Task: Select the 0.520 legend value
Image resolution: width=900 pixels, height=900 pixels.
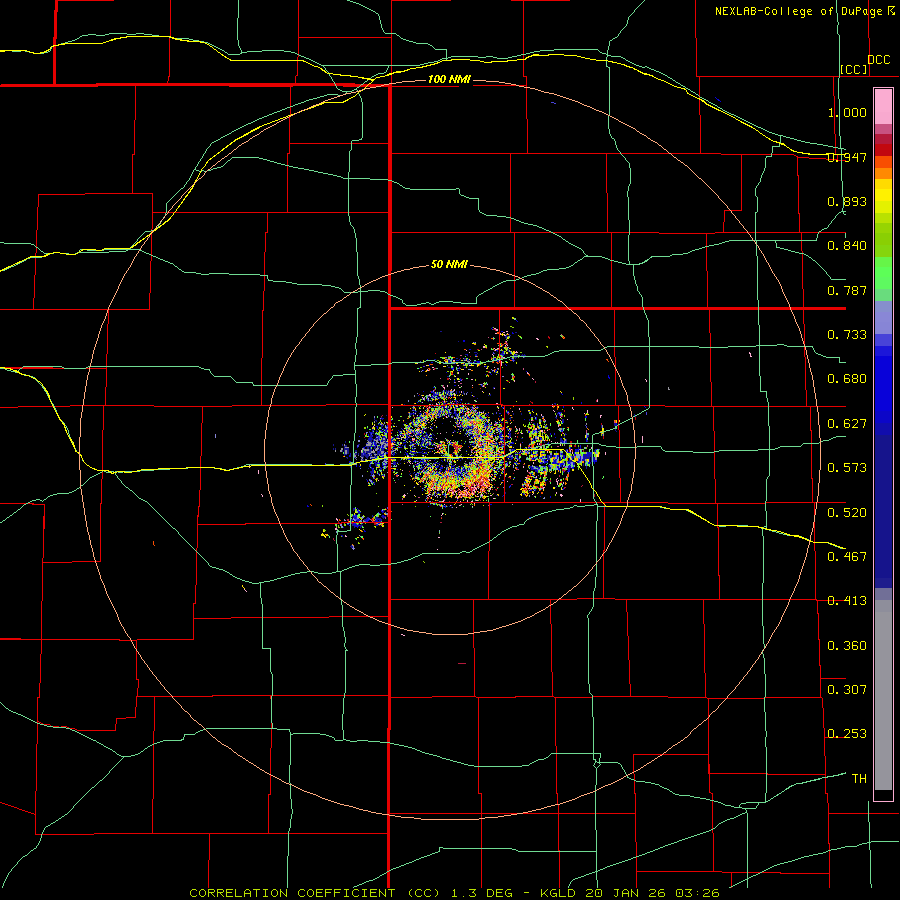Action: coord(847,513)
